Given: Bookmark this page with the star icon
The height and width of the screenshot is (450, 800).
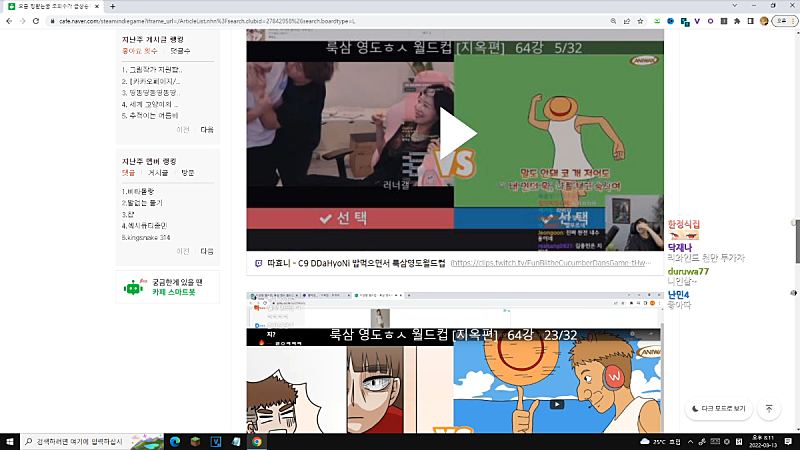Looking at the screenshot, I should (640, 21).
